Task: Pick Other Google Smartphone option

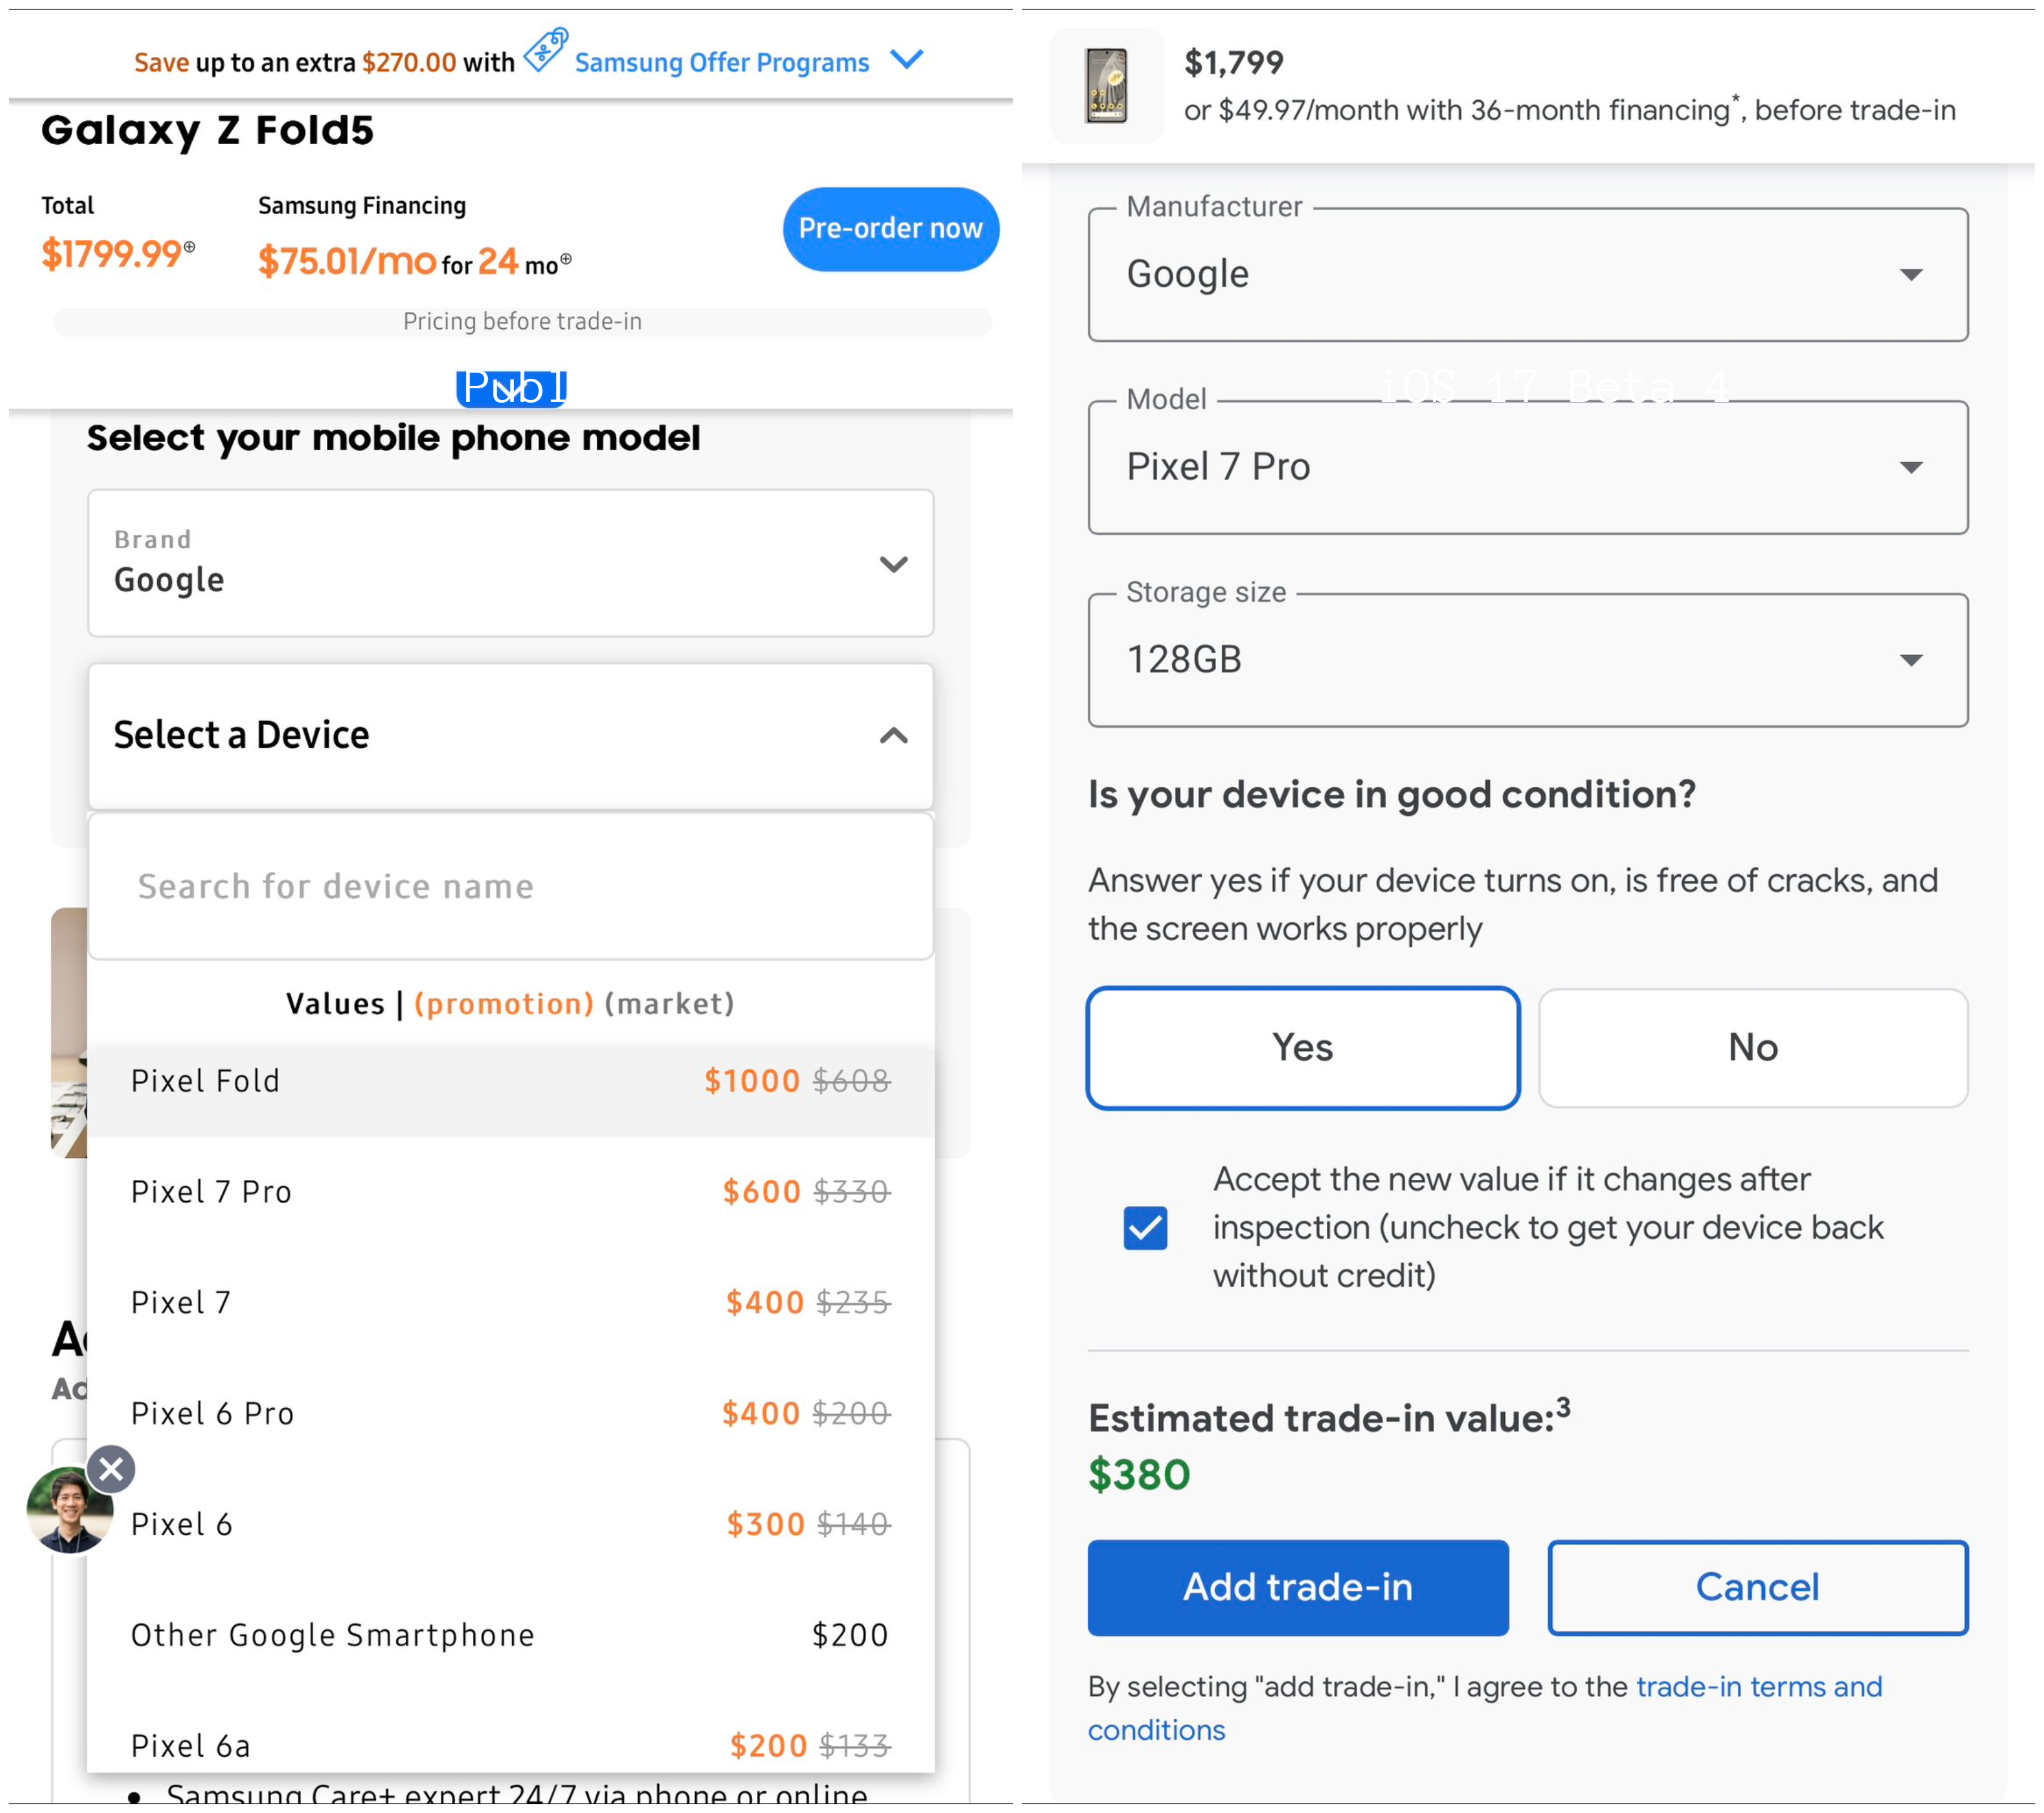Action: coord(510,1635)
